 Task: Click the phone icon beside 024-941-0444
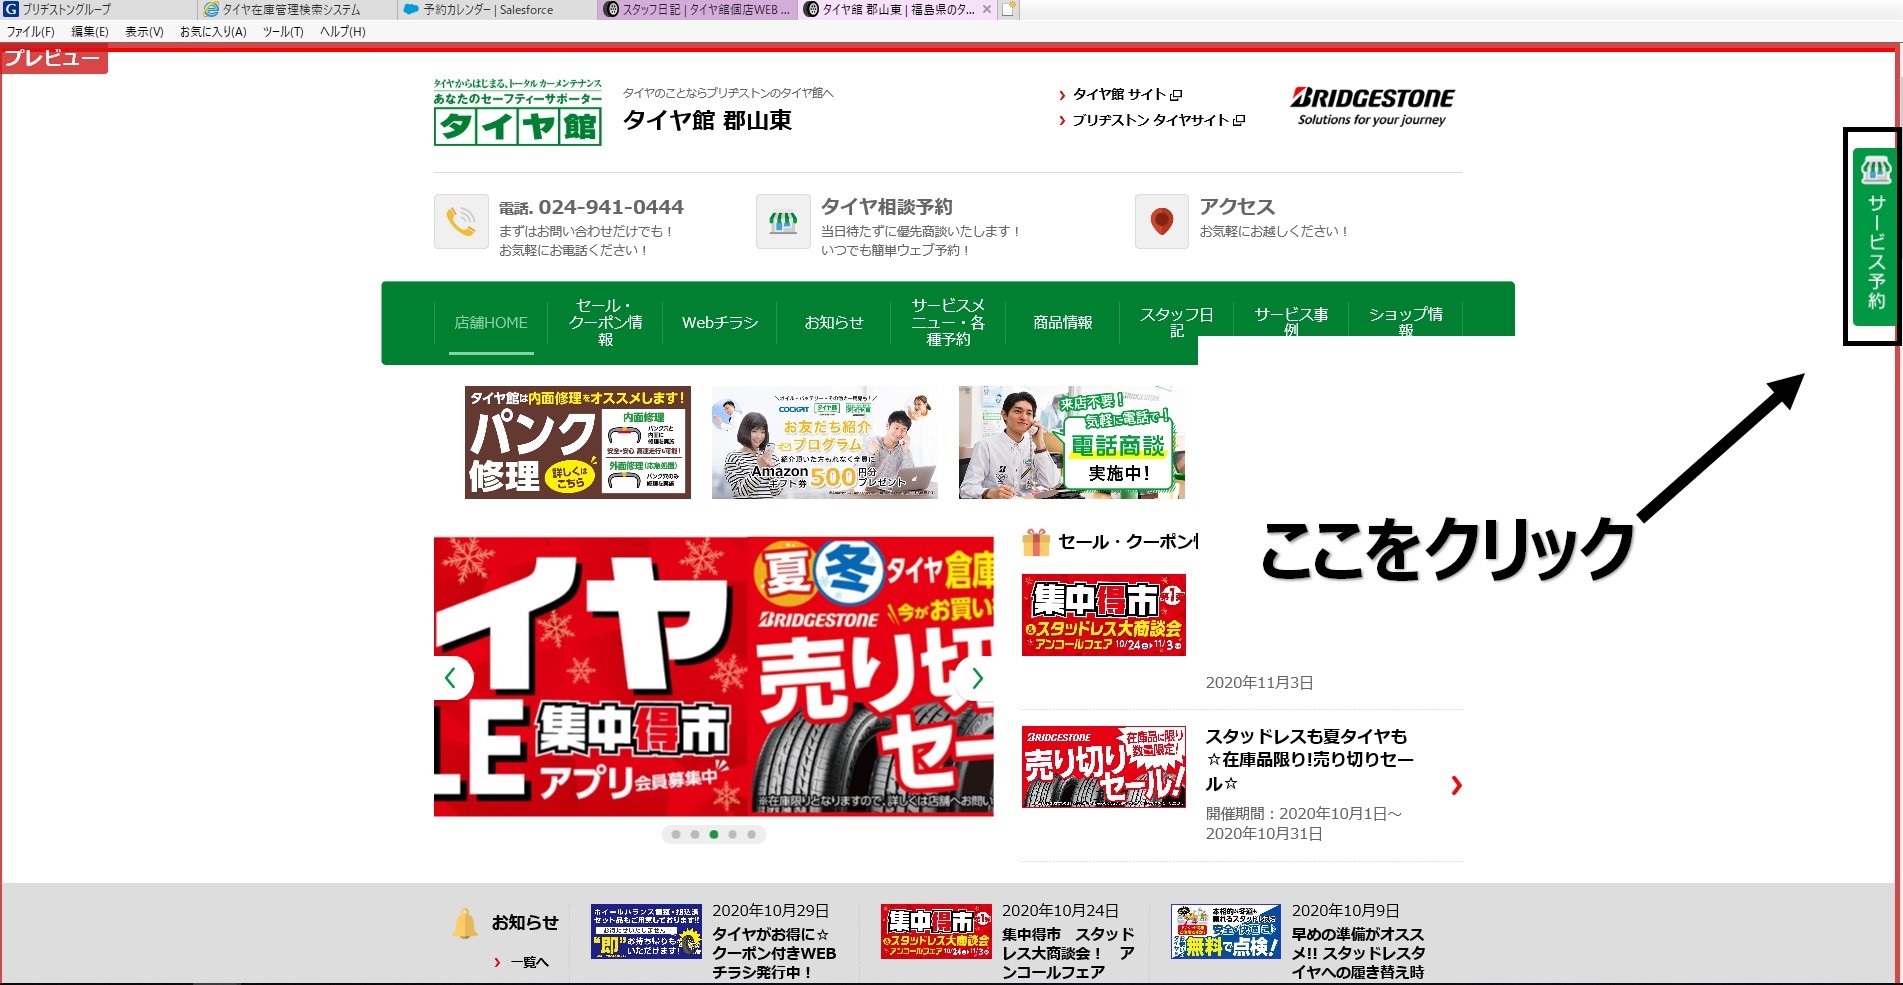(x=461, y=221)
